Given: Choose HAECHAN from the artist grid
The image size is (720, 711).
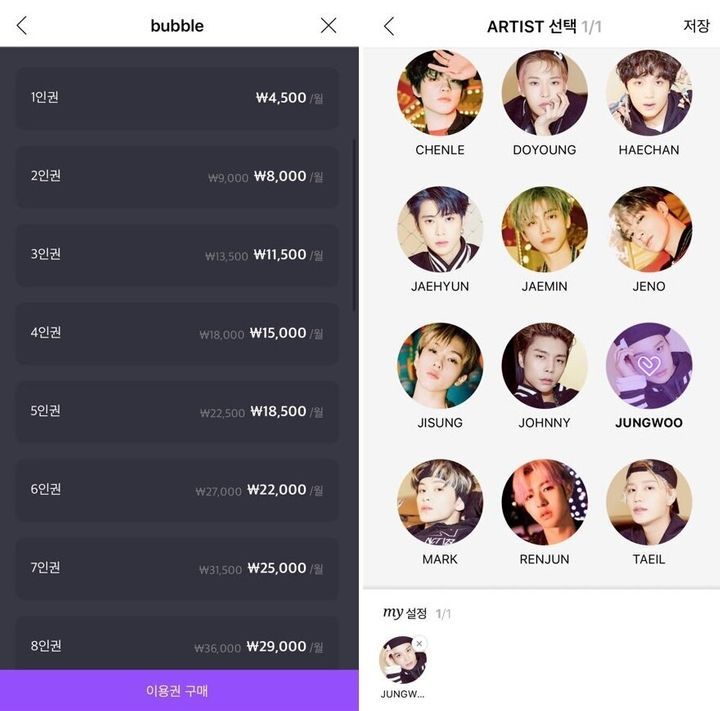Looking at the screenshot, I should pyautogui.click(x=649, y=93).
